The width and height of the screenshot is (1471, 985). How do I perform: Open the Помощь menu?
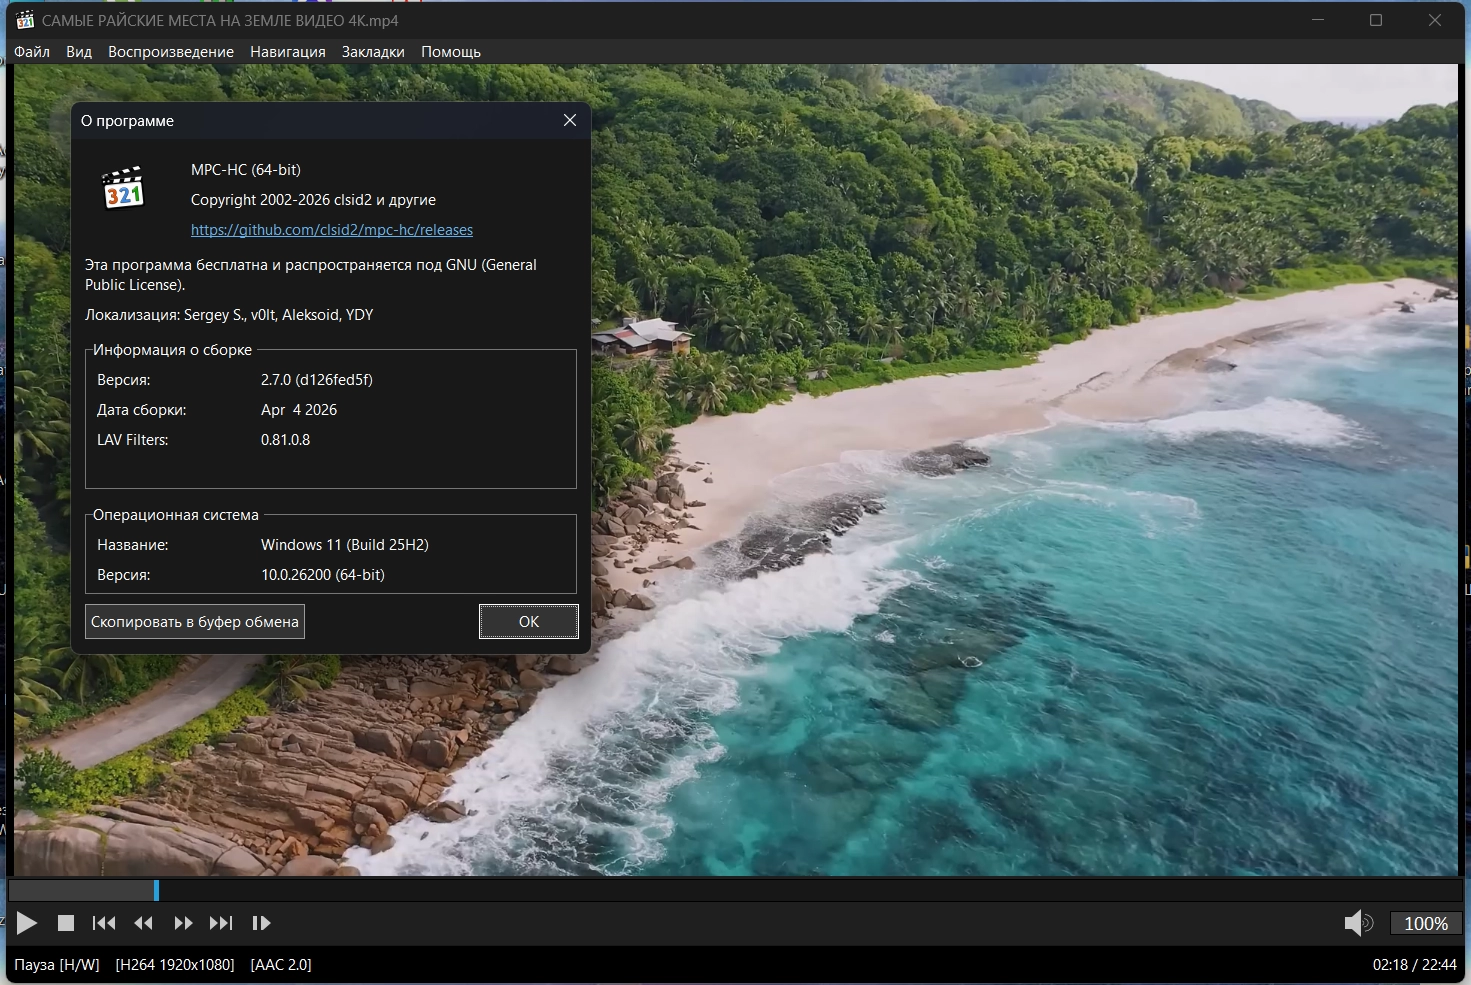(x=451, y=52)
